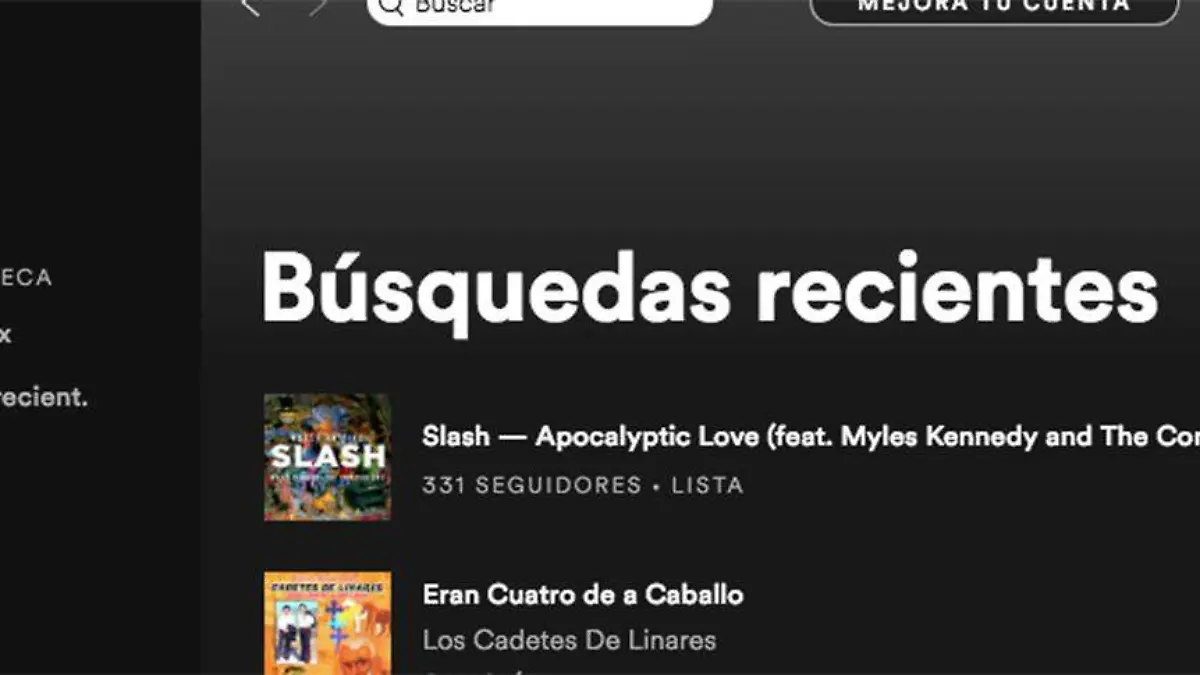Open sidebar item ending in 'x'
1200x675 pixels.
(x=5, y=335)
